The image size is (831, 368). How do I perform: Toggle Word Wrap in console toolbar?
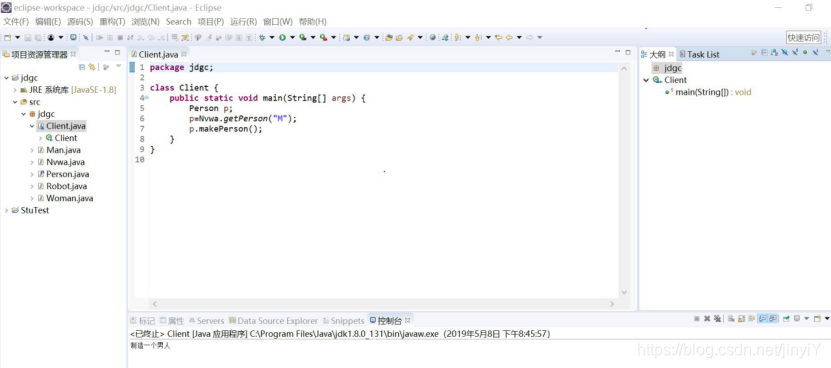pyautogui.click(x=752, y=319)
